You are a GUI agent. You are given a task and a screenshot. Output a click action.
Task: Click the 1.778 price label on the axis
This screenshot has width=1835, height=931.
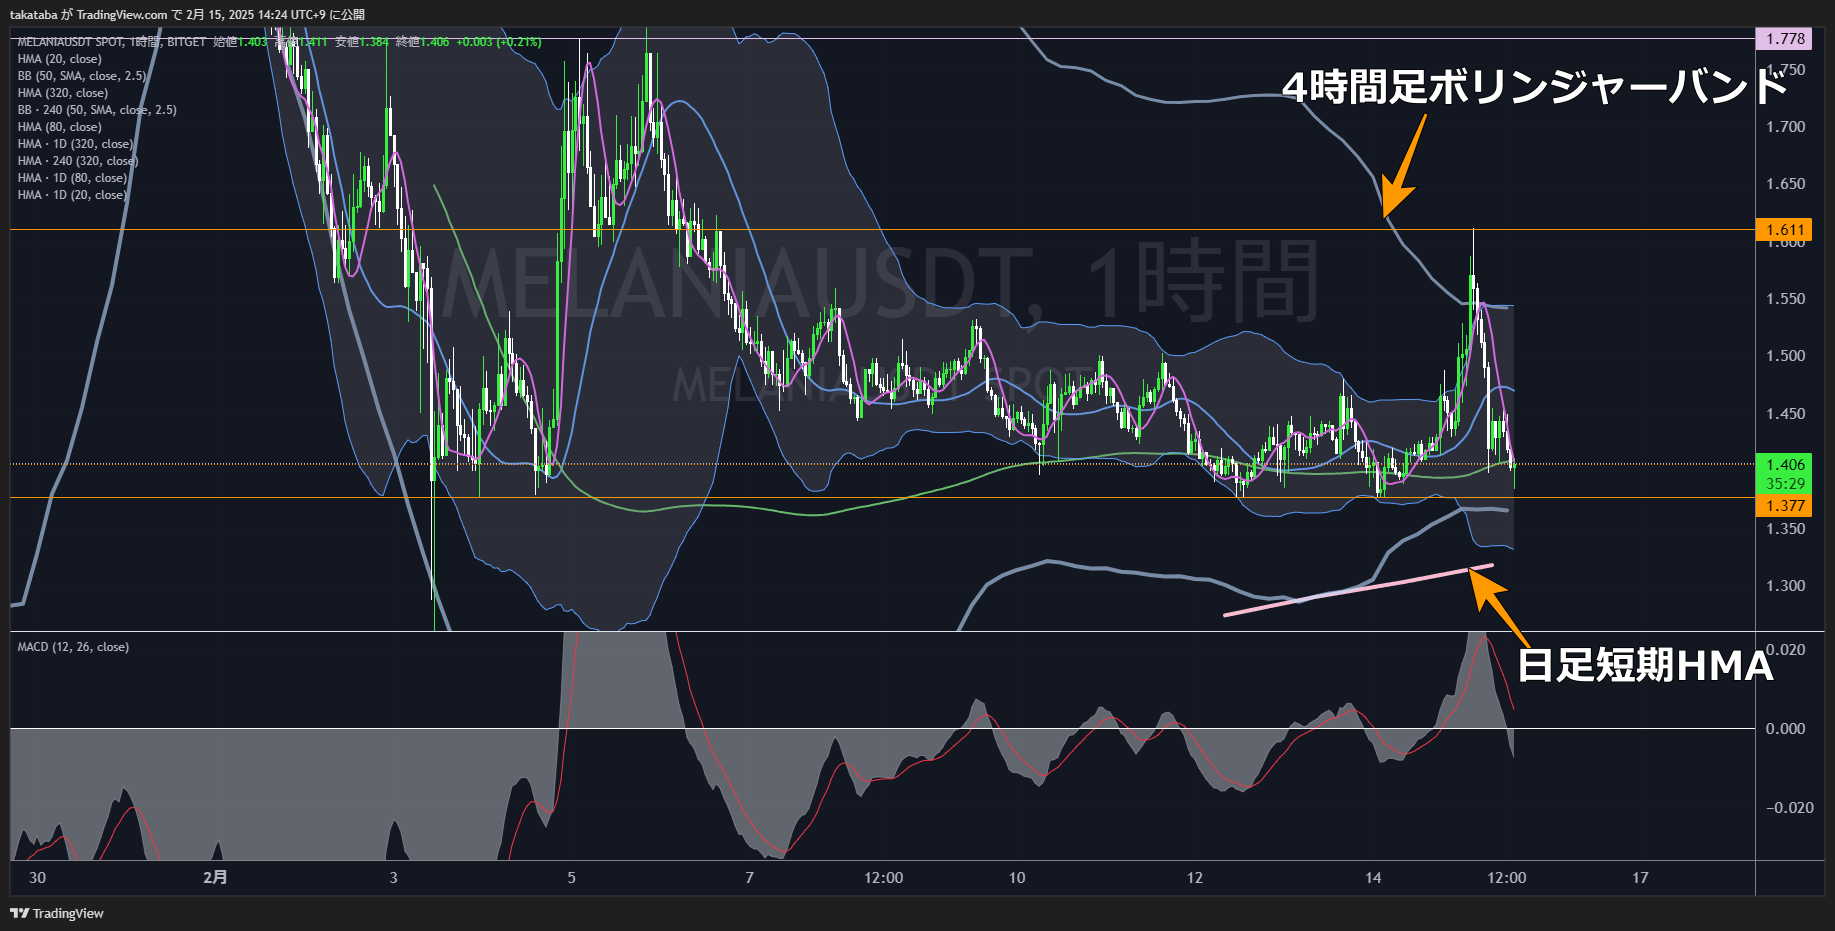click(1784, 39)
